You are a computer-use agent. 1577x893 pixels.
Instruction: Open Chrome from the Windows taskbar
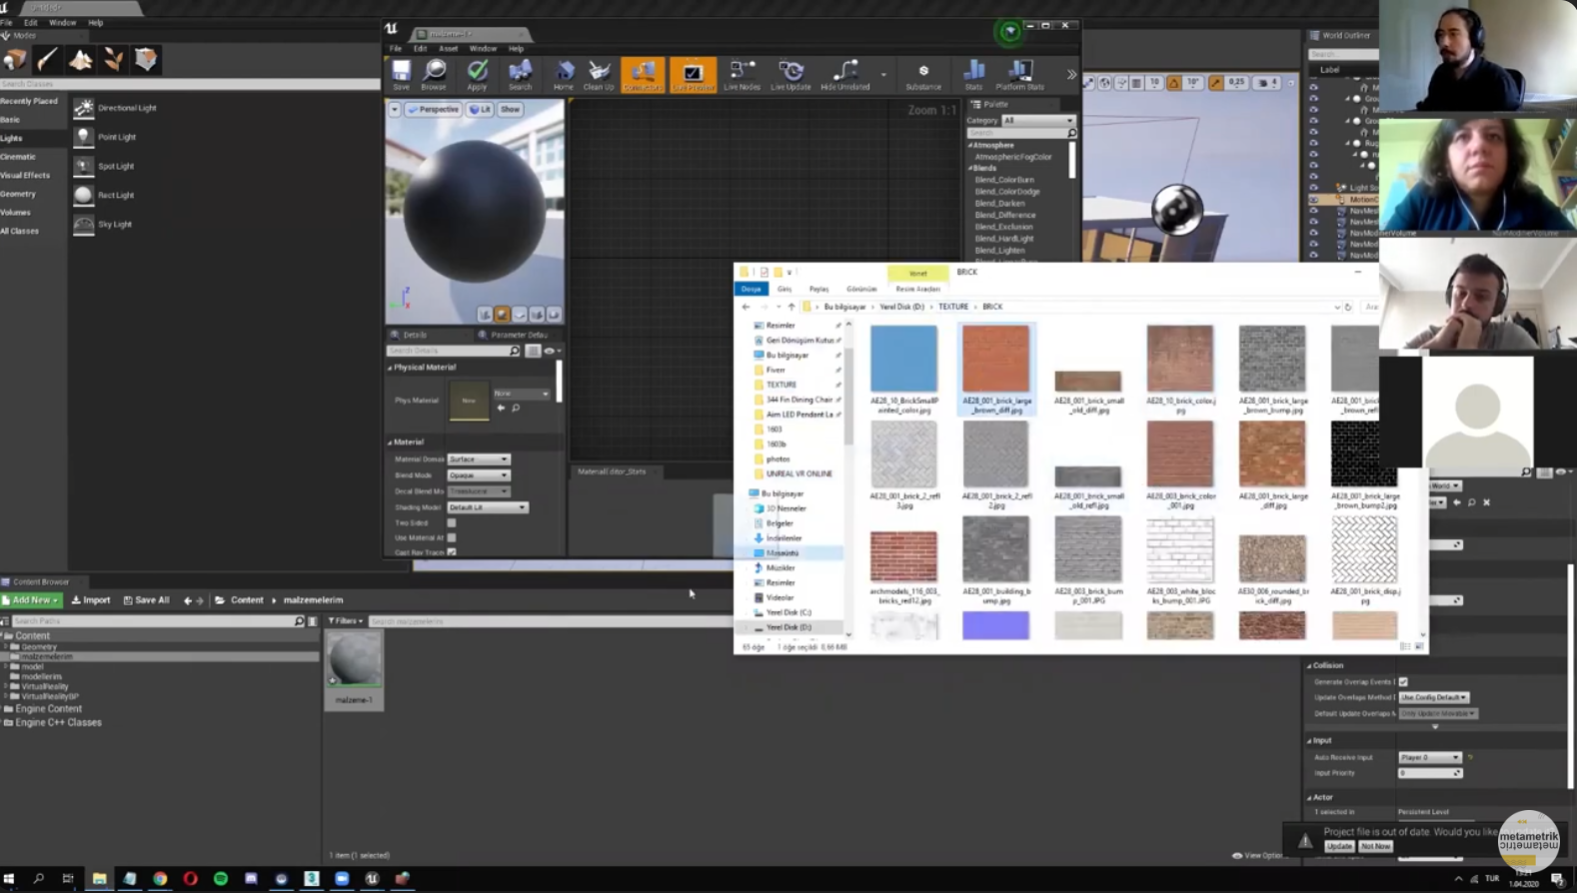point(160,878)
